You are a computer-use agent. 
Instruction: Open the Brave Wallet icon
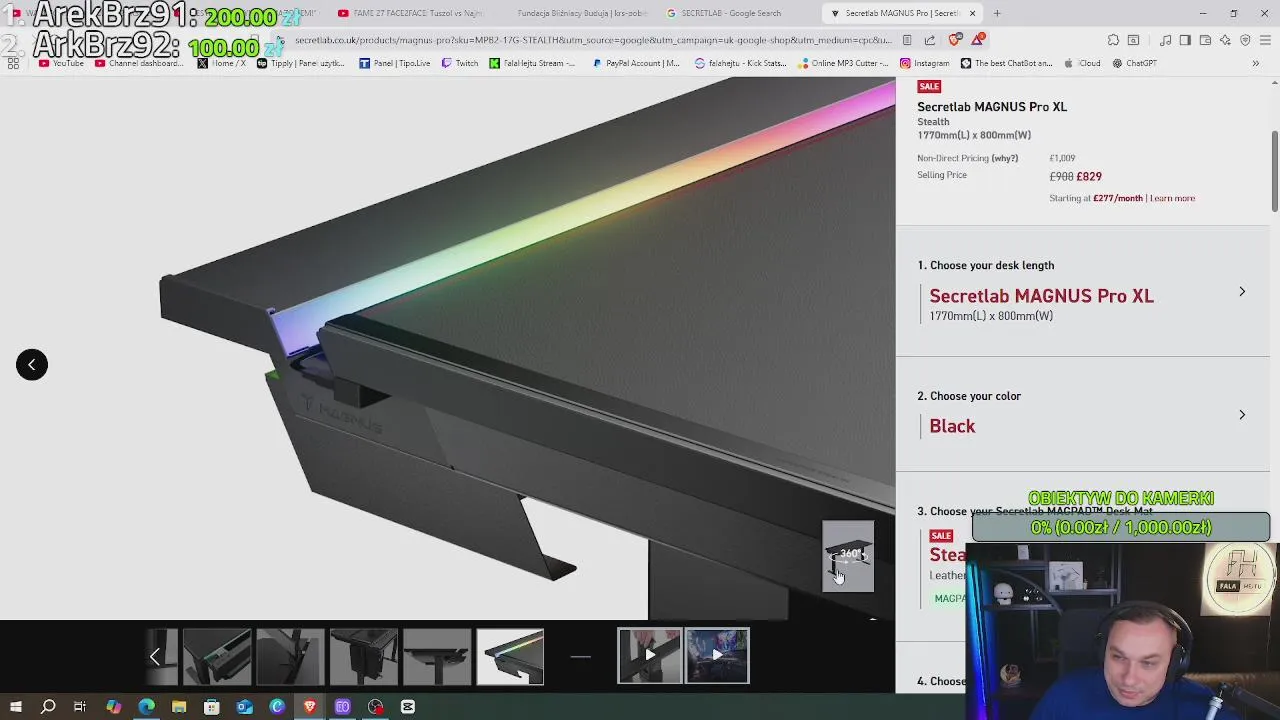click(x=1205, y=40)
